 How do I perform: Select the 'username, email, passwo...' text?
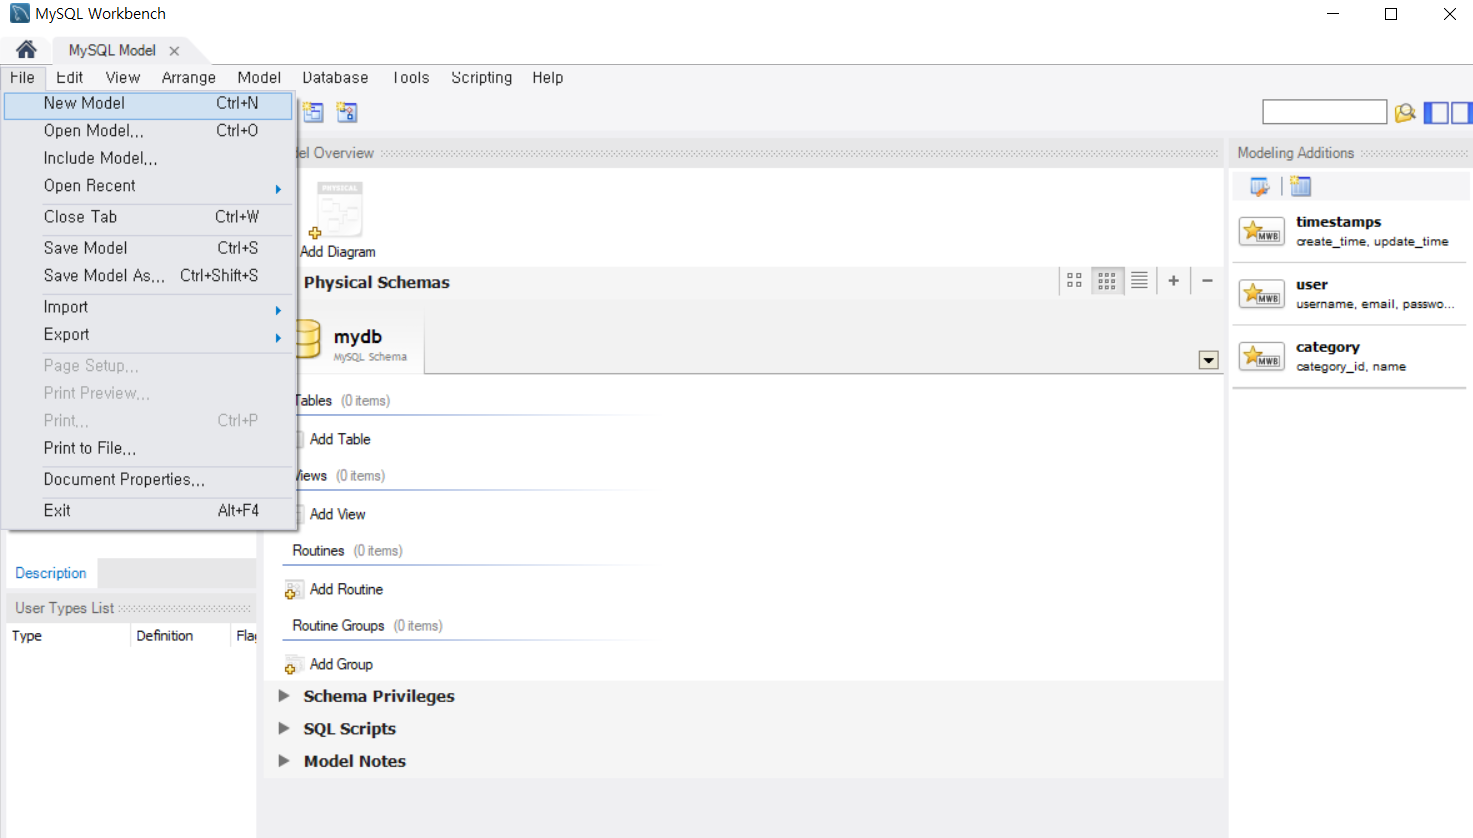coord(1376,304)
